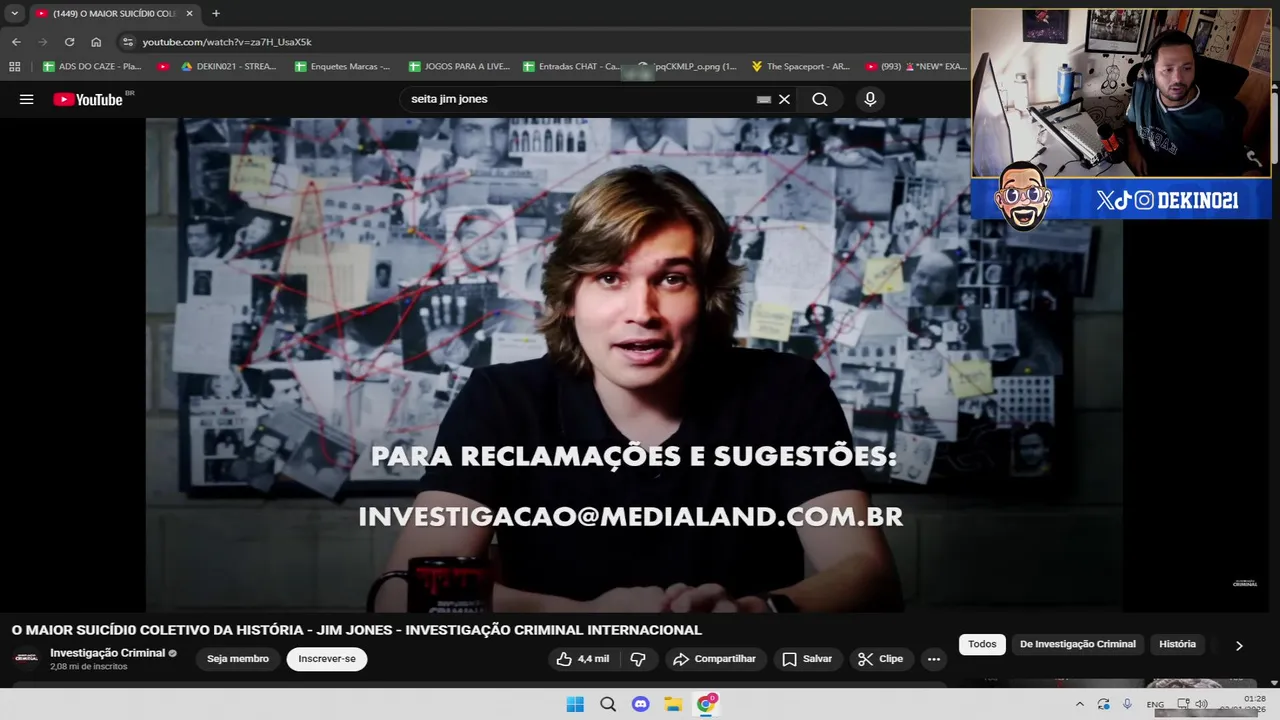Open taskbar volume control
This screenshot has width=1280, height=720.
tap(1202, 704)
